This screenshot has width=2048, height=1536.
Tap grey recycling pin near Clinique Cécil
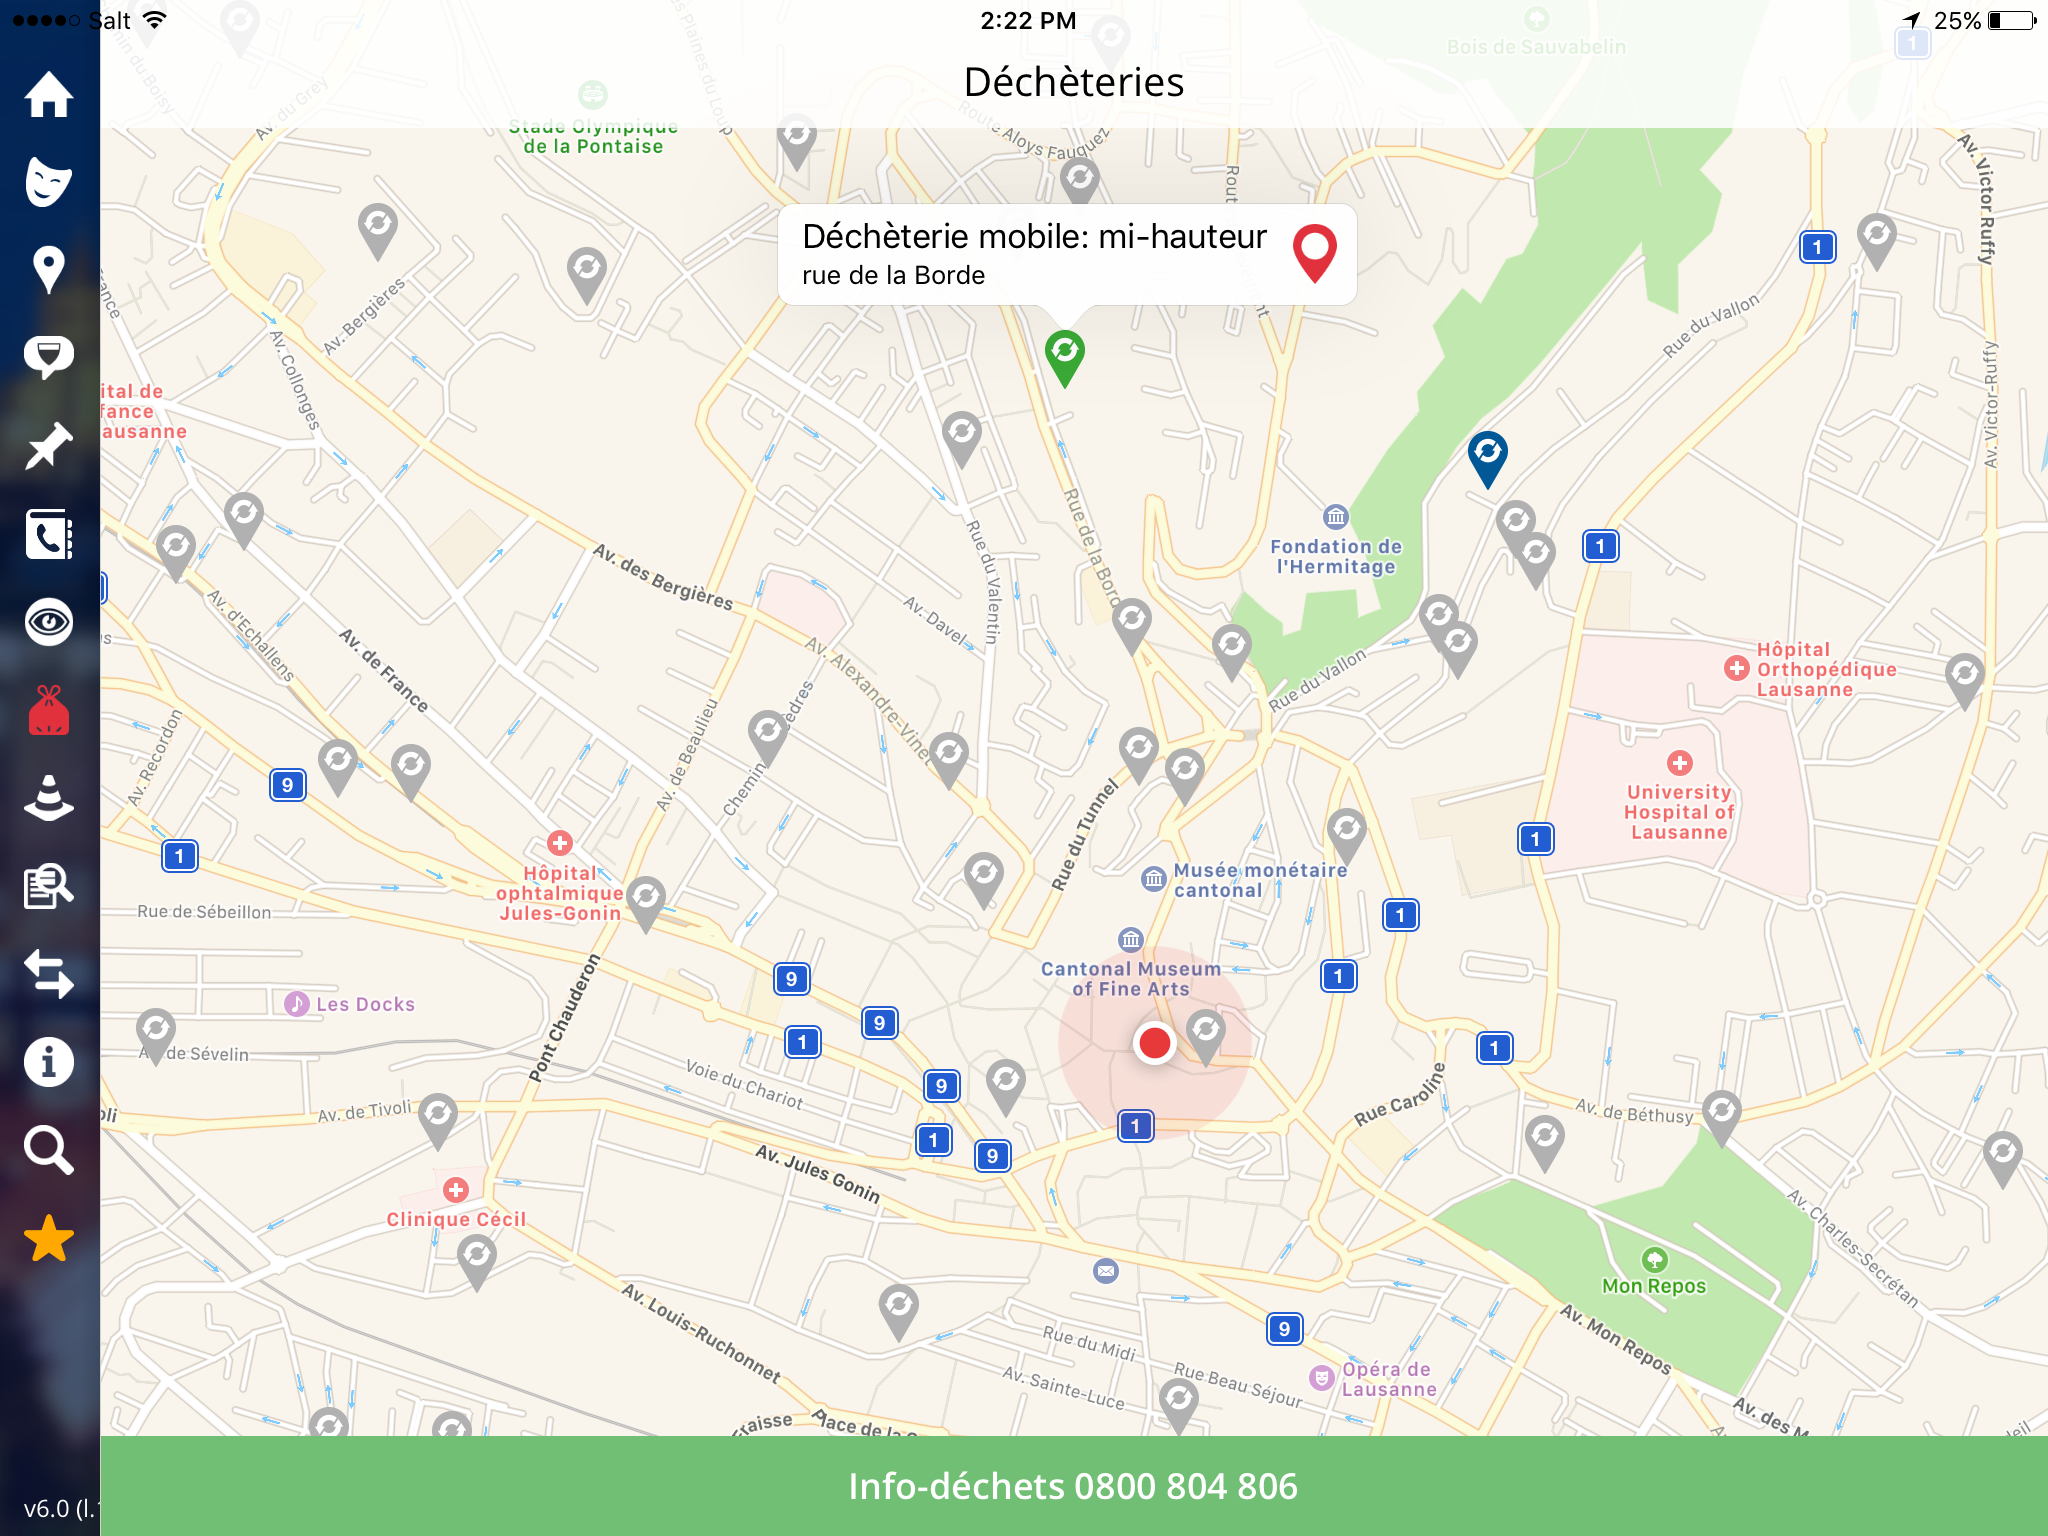(477, 1262)
